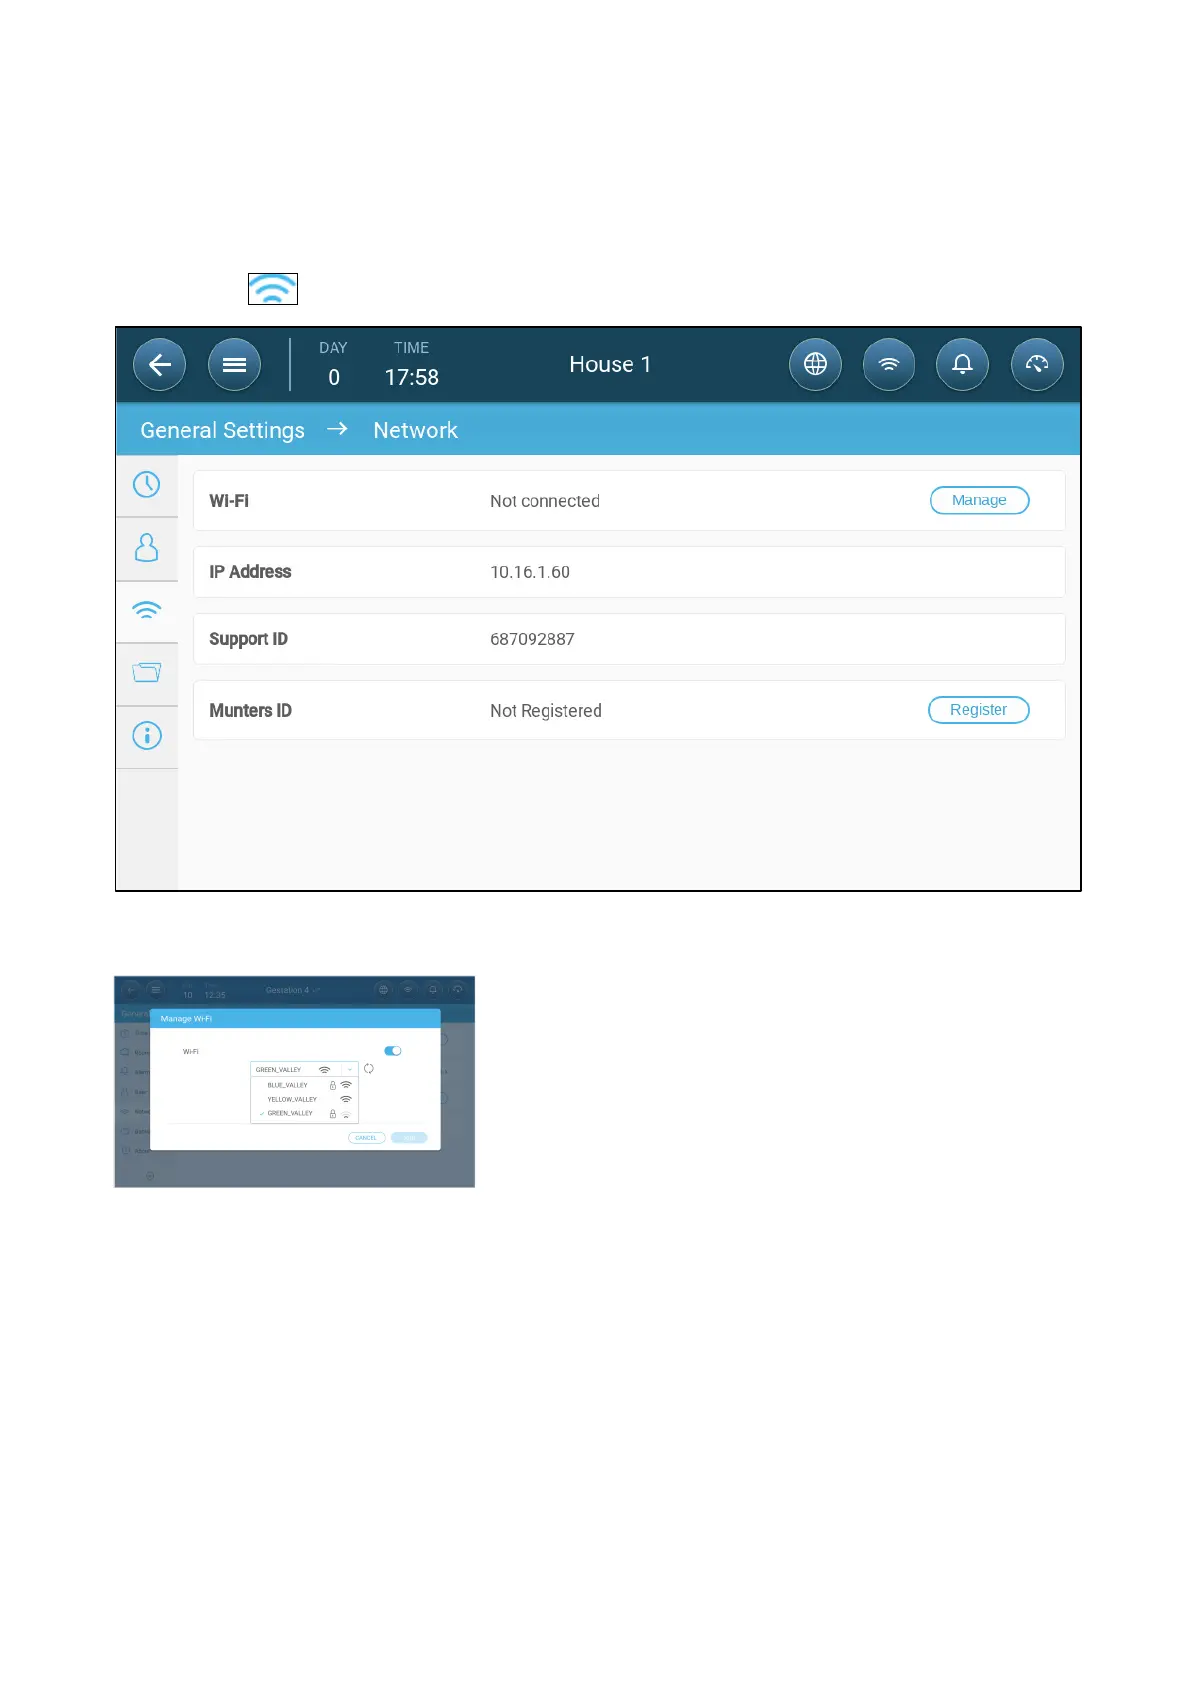Open the gauge dashboard icon
The width and height of the screenshot is (1191, 1684).
pyautogui.click(x=1037, y=365)
